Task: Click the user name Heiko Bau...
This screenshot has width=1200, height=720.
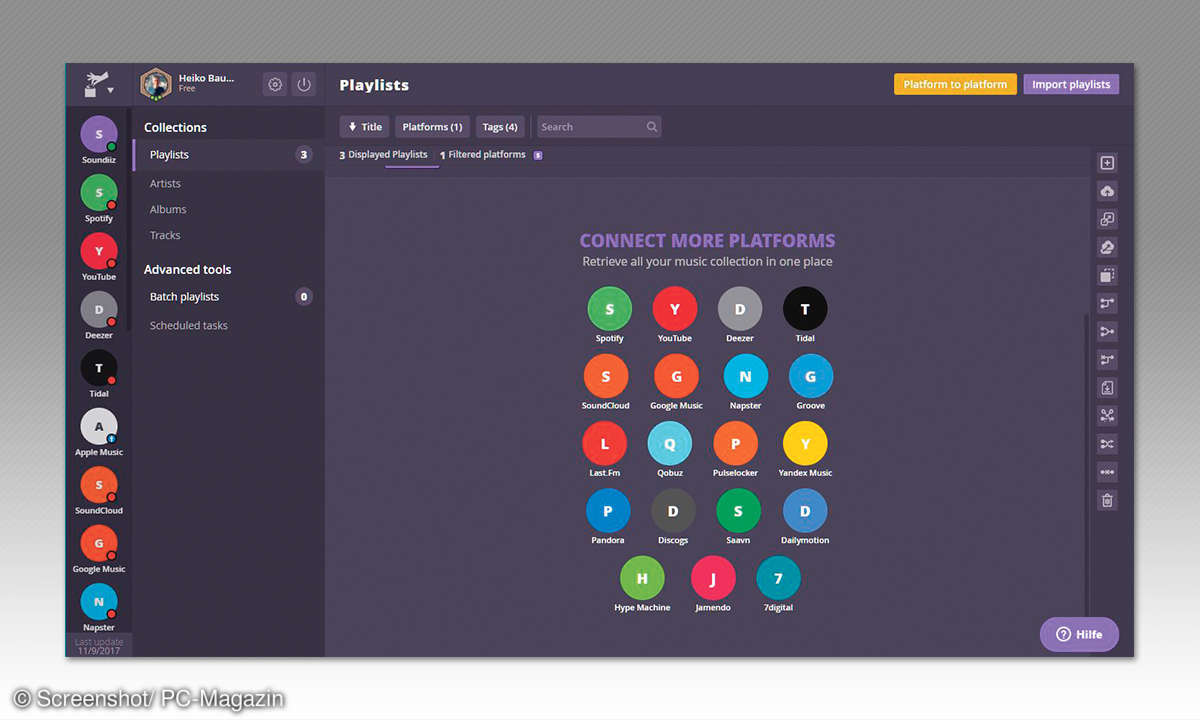Action: (x=206, y=78)
